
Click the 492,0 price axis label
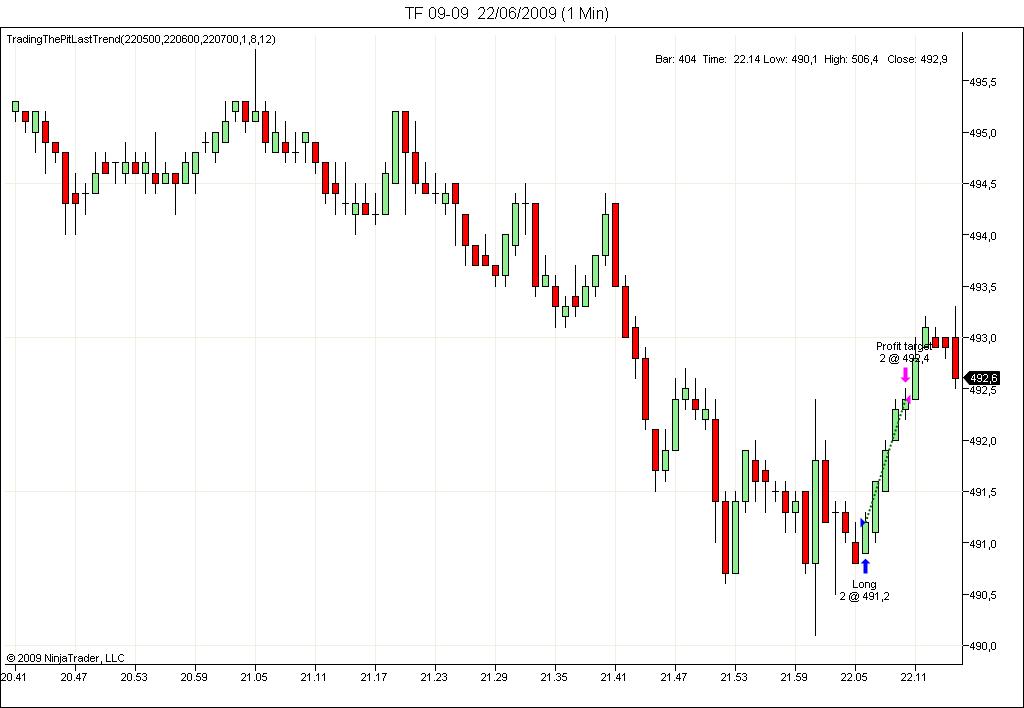click(x=984, y=441)
